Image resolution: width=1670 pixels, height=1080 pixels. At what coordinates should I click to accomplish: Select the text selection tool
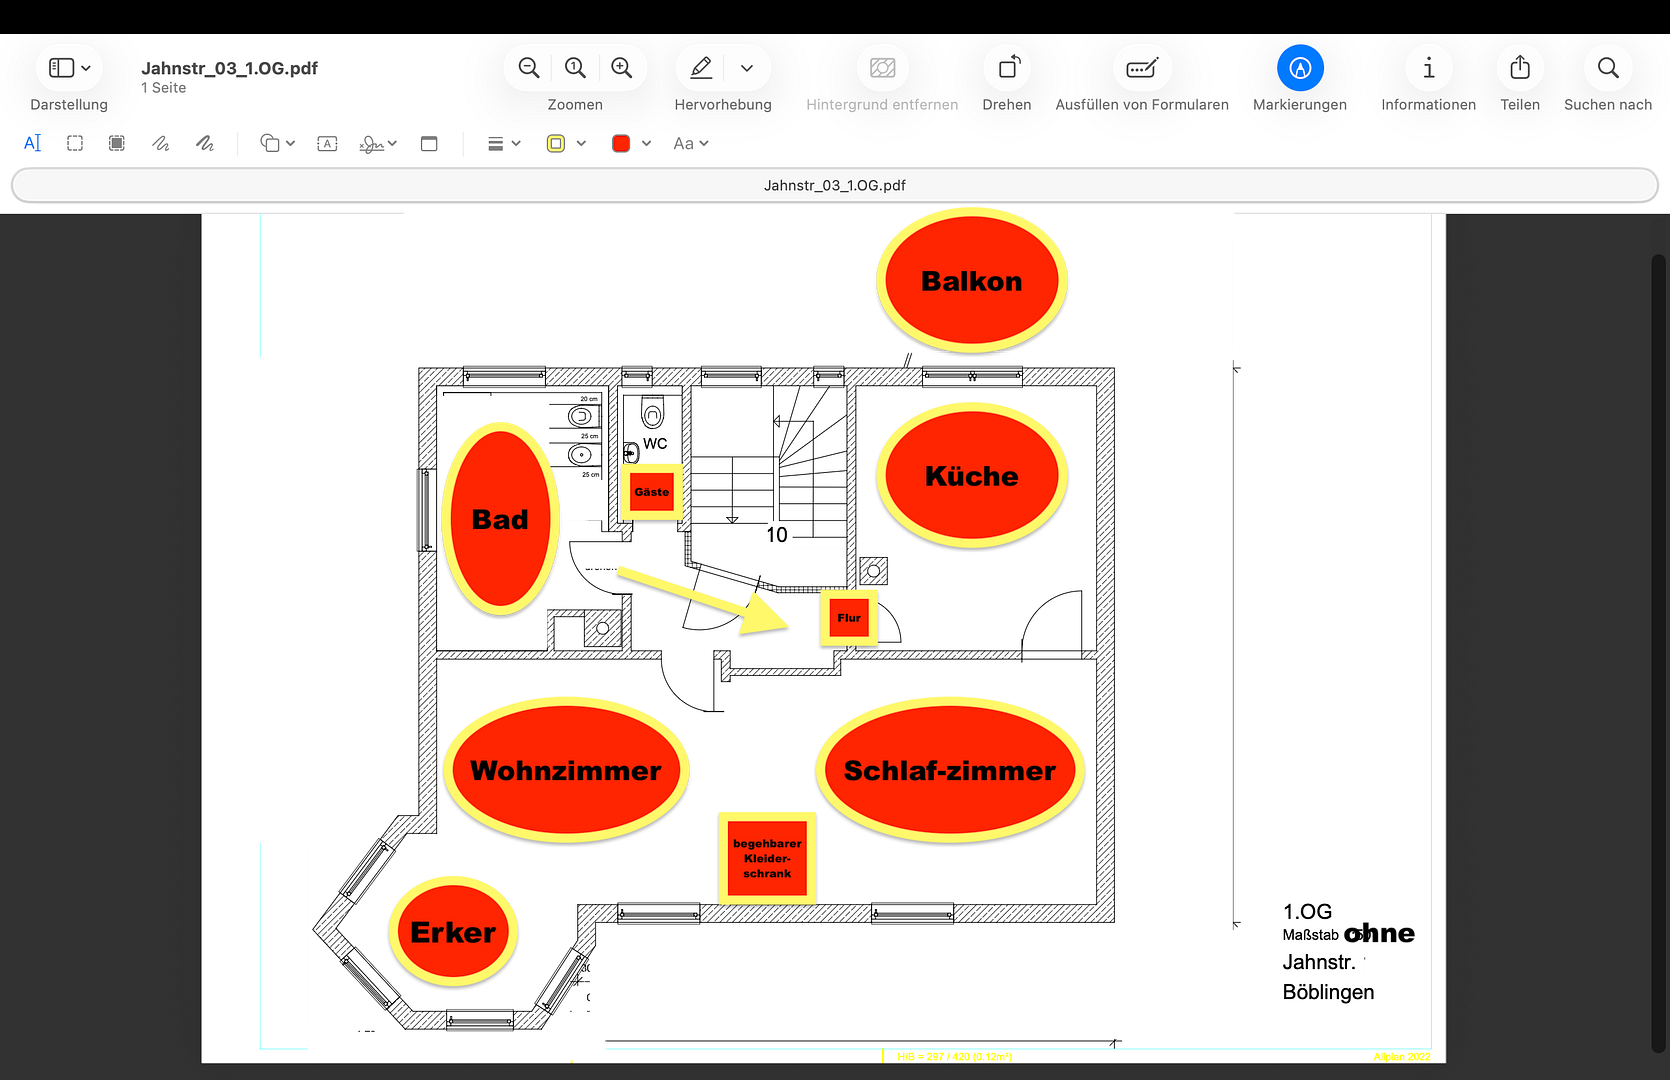click(33, 144)
